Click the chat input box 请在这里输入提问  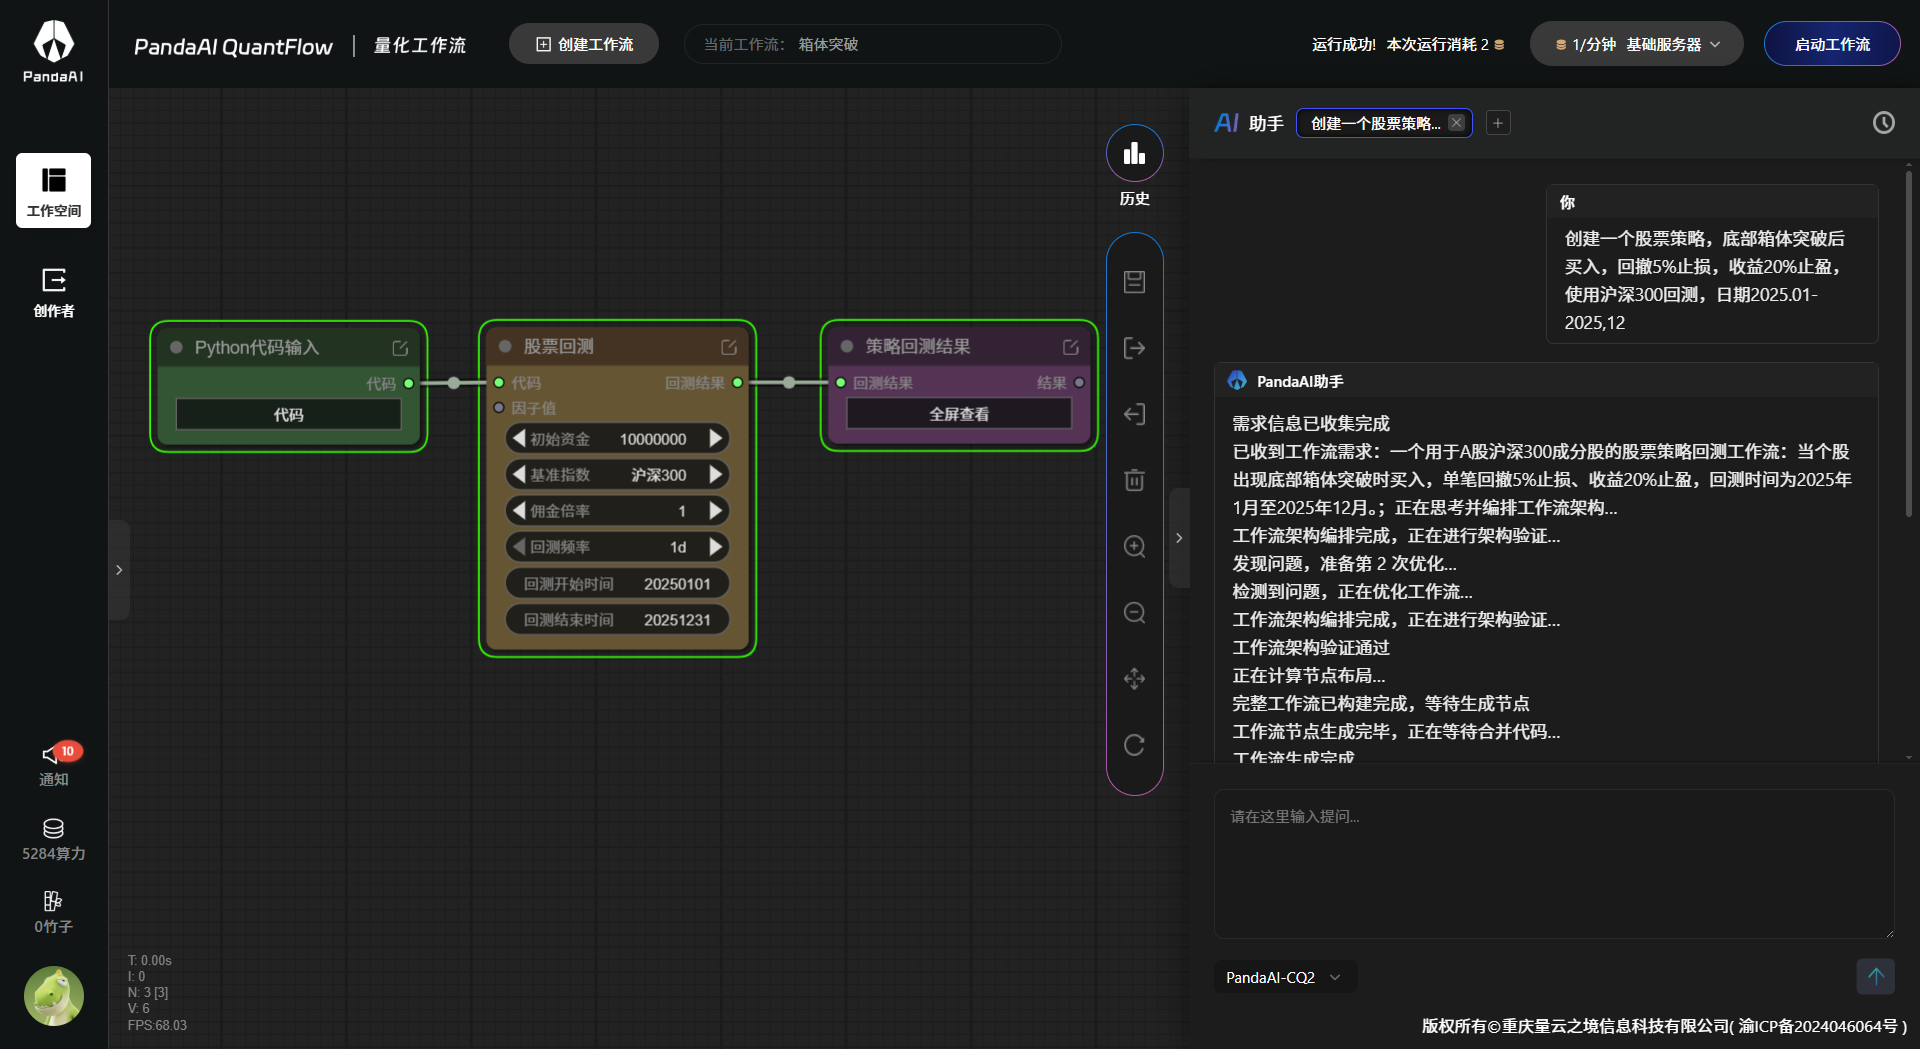coord(1554,864)
